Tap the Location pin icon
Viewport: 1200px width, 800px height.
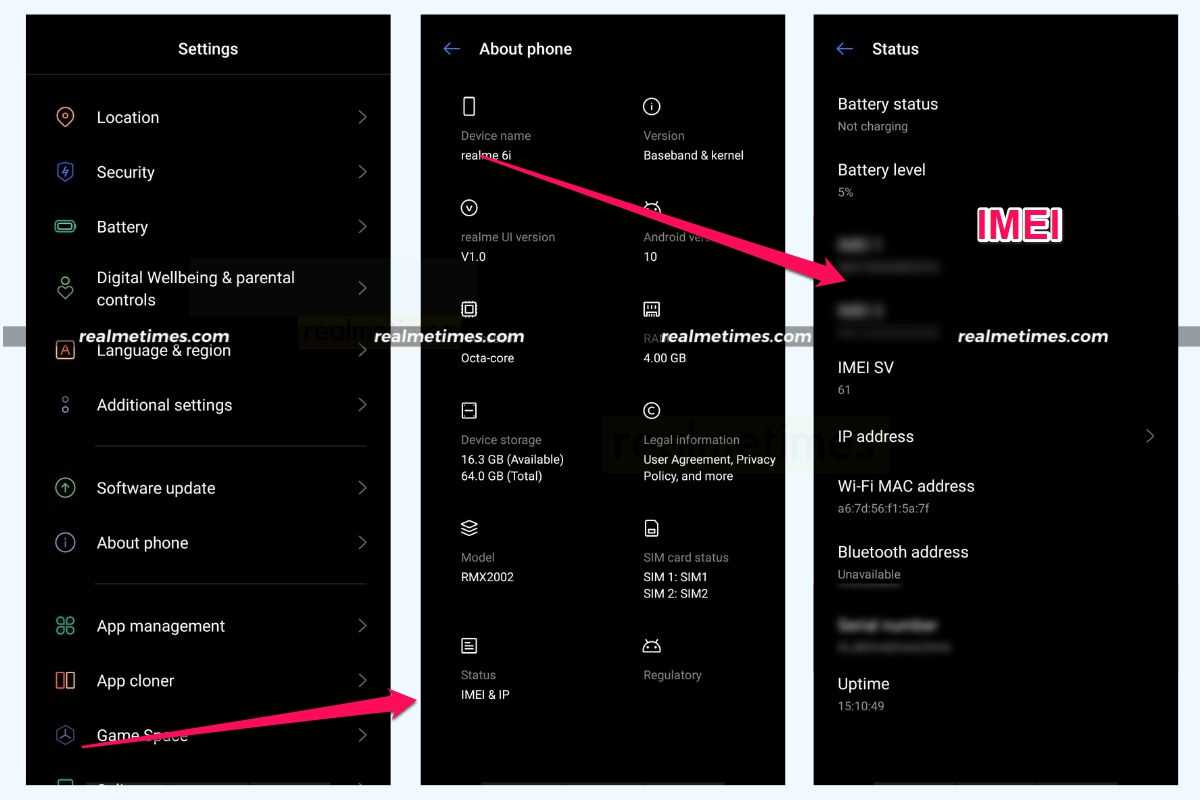point(65,117)
